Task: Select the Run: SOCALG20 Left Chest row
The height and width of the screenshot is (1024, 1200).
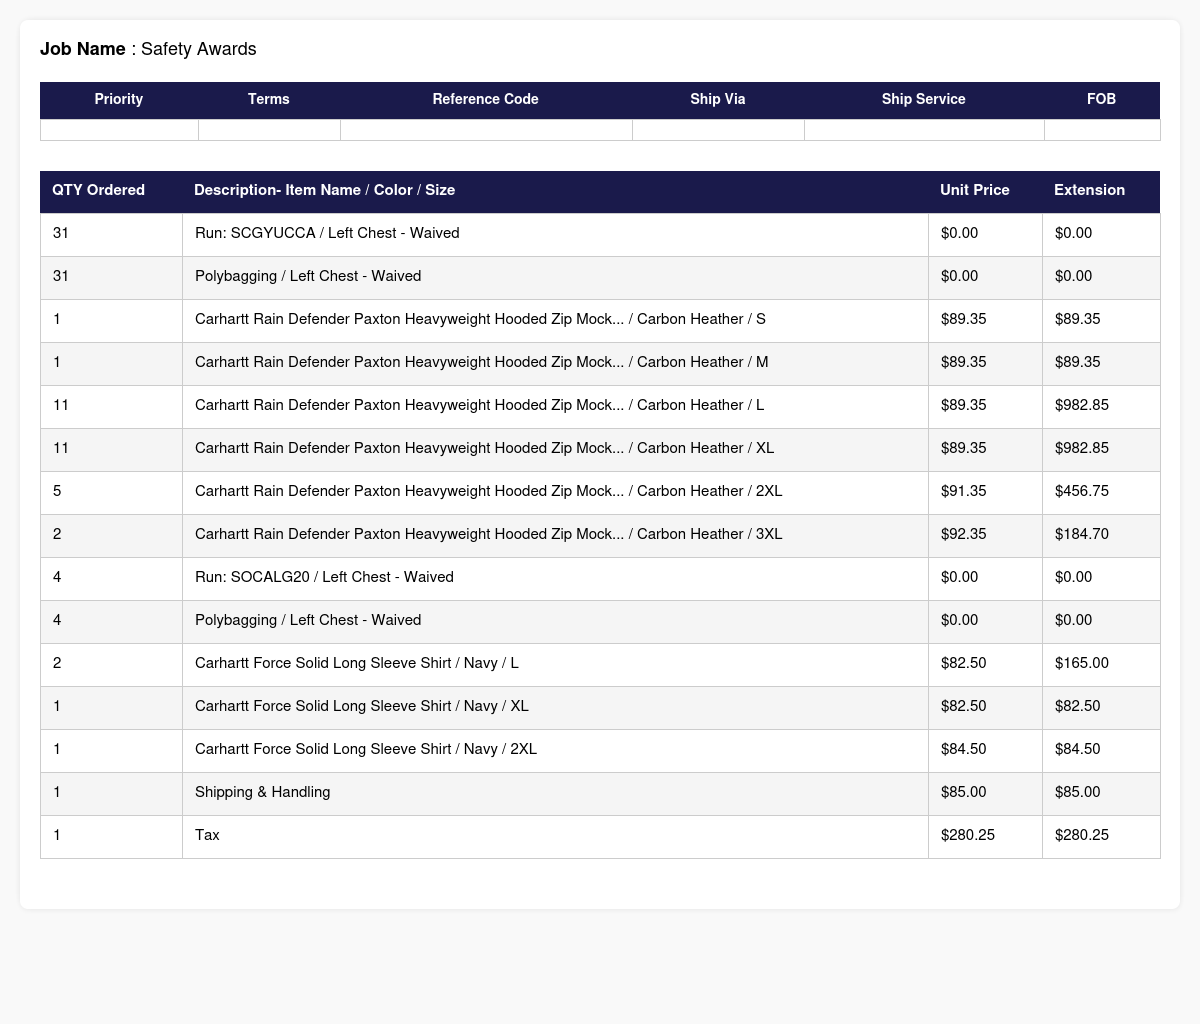Action: coord(600,578)
